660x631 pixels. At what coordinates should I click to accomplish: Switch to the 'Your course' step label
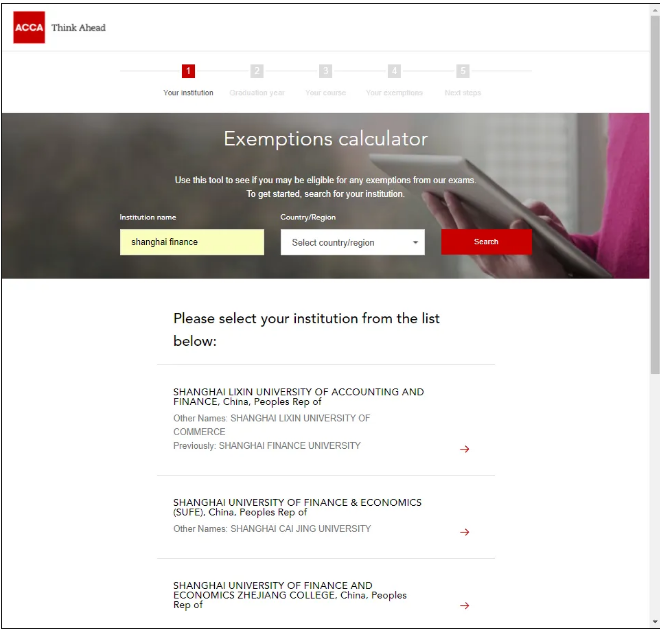(325, 93)
